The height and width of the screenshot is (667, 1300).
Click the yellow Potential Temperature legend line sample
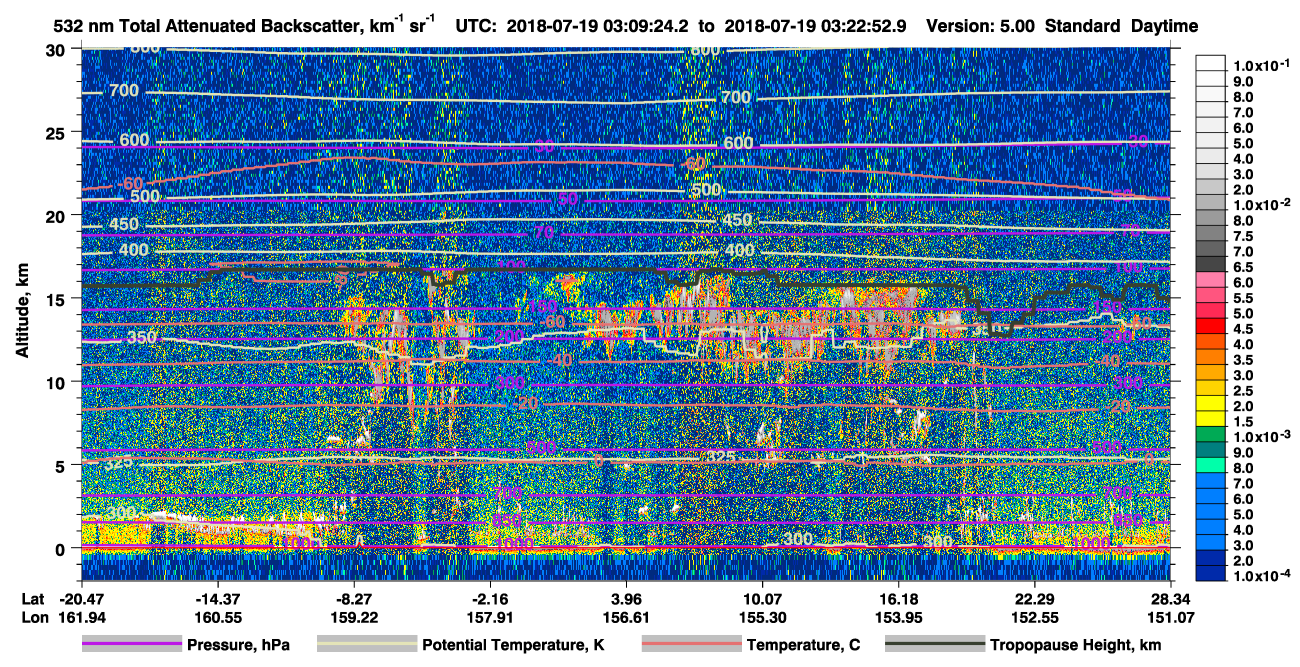[x=366, y=645]
